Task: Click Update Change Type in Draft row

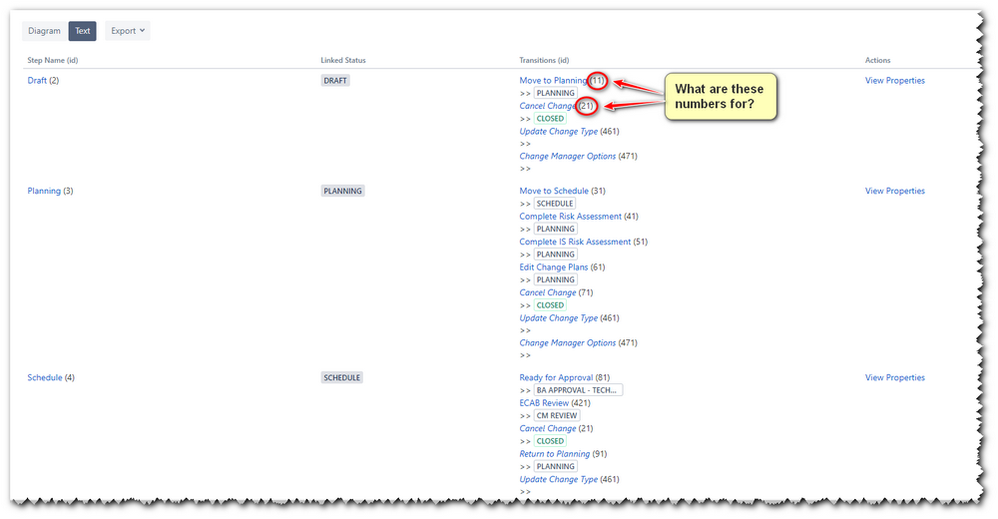Action: pyautogui.click(x=558, y=131)
